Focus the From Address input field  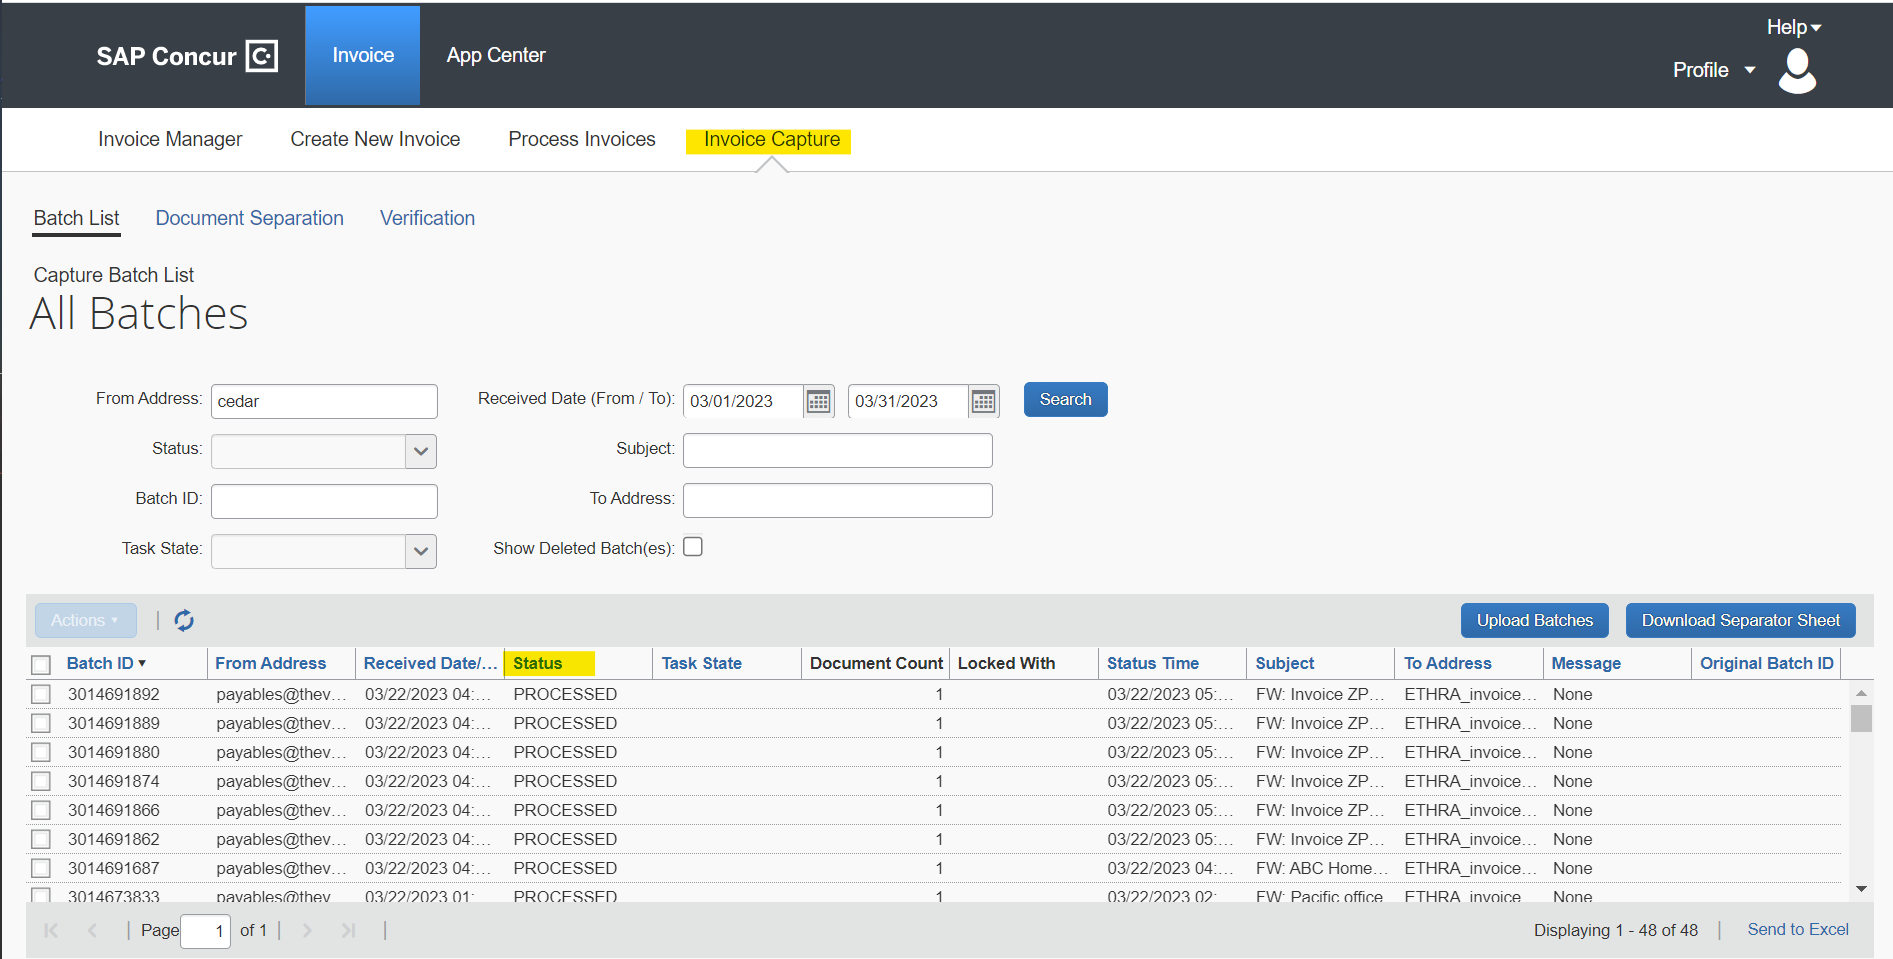[324, 401]
